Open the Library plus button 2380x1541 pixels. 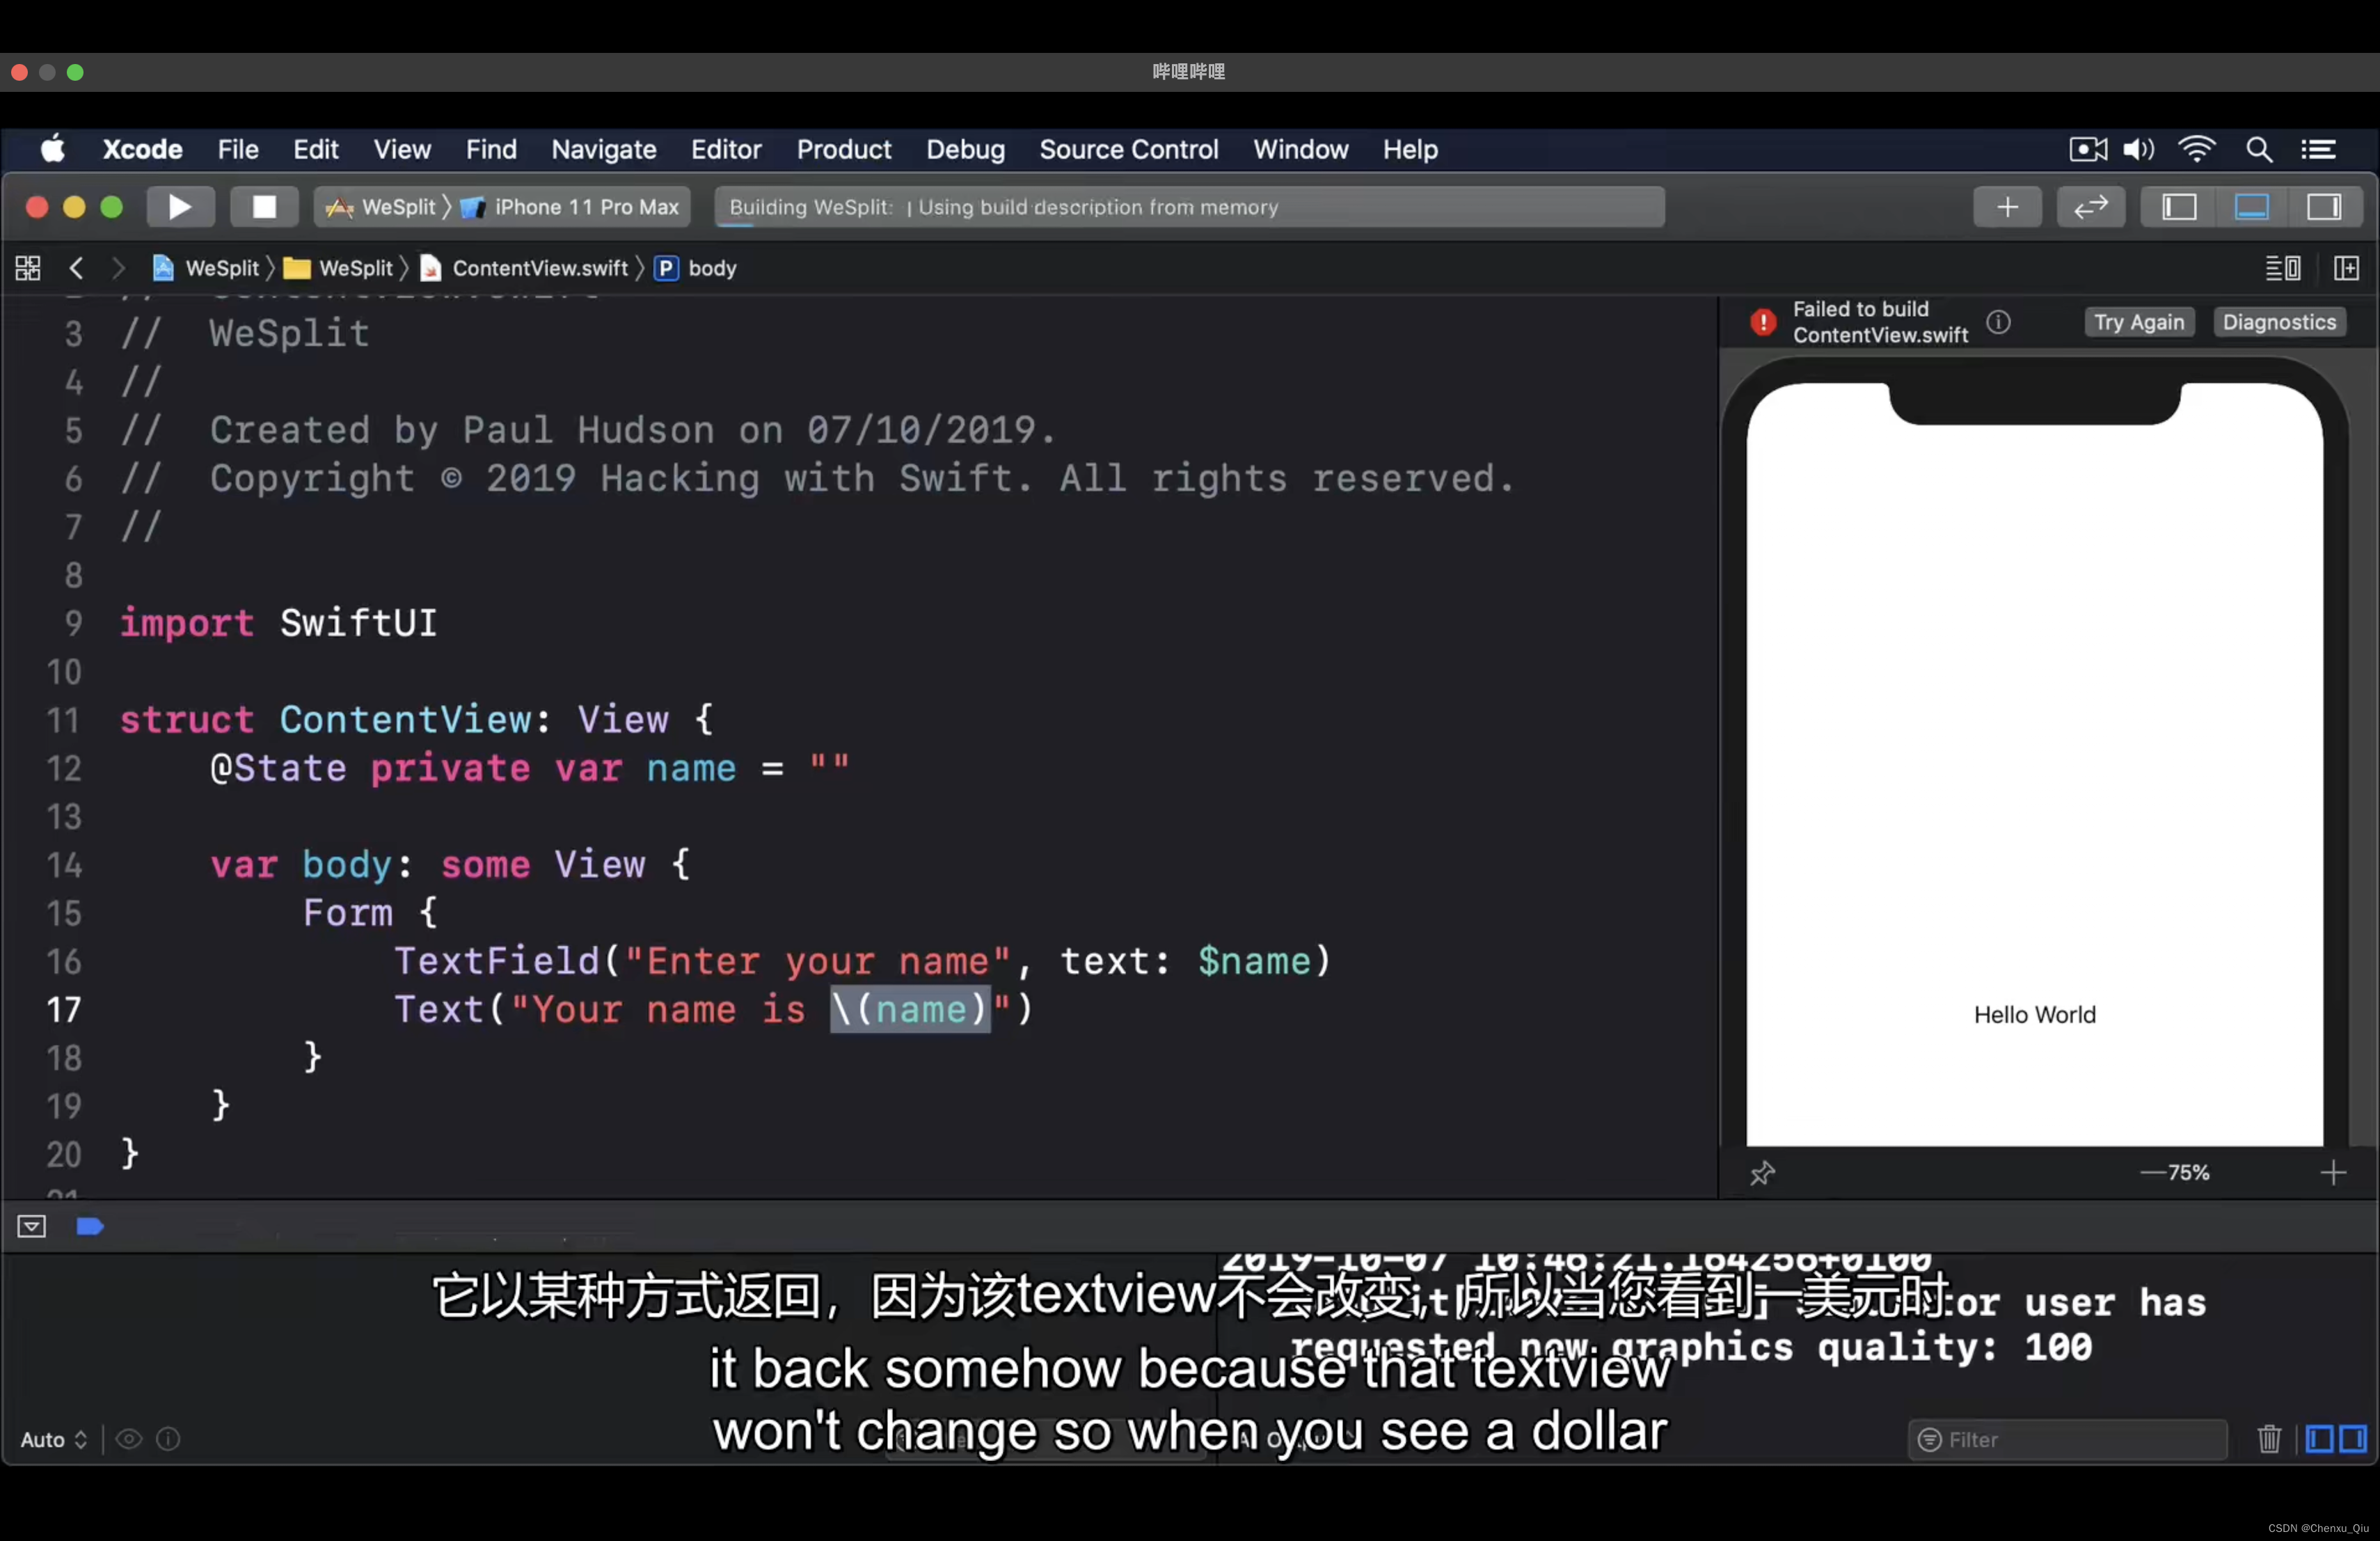coord(2007,207)
